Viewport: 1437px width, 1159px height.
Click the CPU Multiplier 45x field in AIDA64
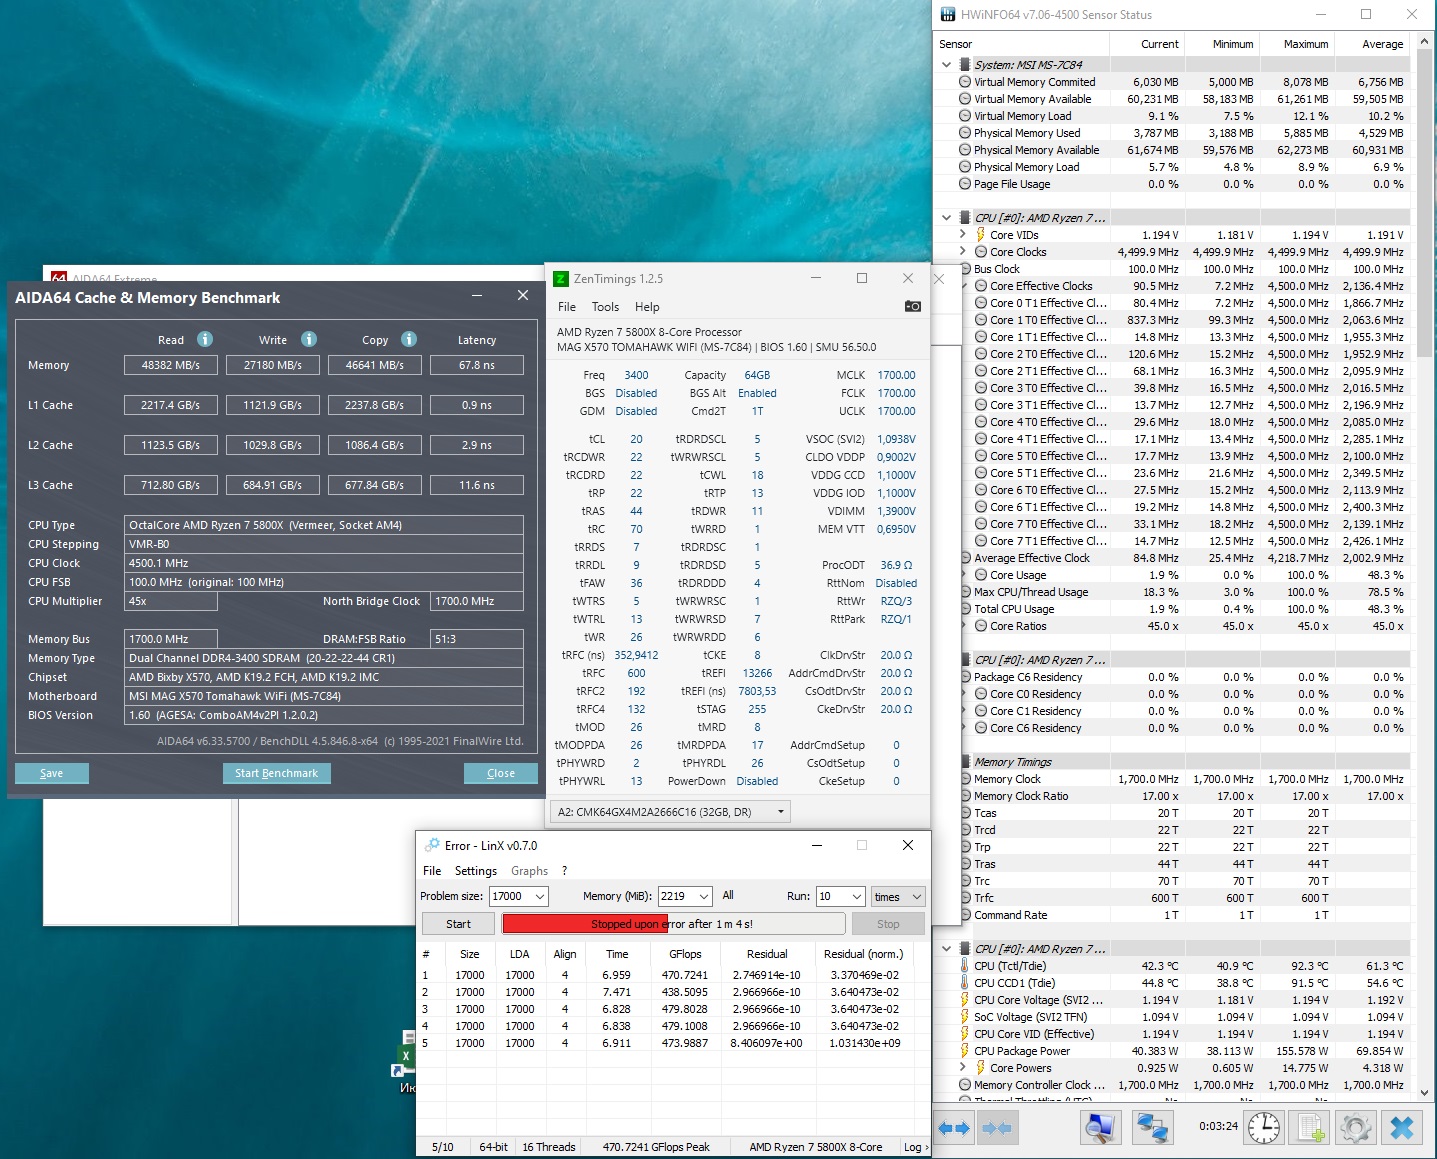pyautogui.click(x=171, y=601)
